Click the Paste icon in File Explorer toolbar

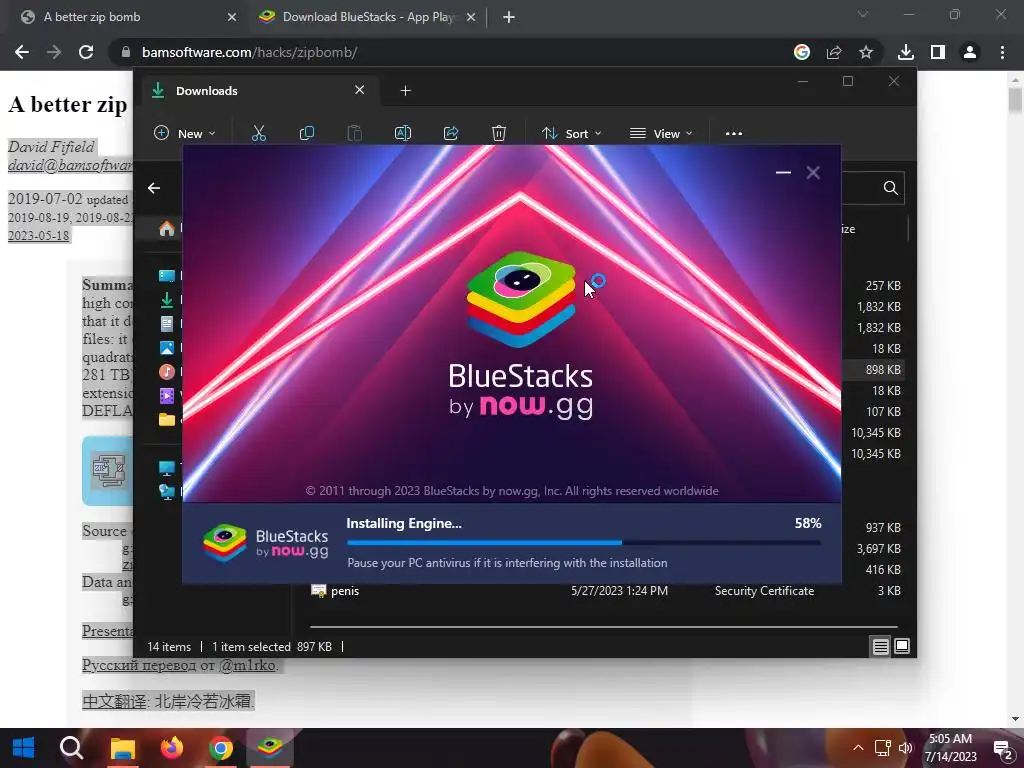[355, 133]
